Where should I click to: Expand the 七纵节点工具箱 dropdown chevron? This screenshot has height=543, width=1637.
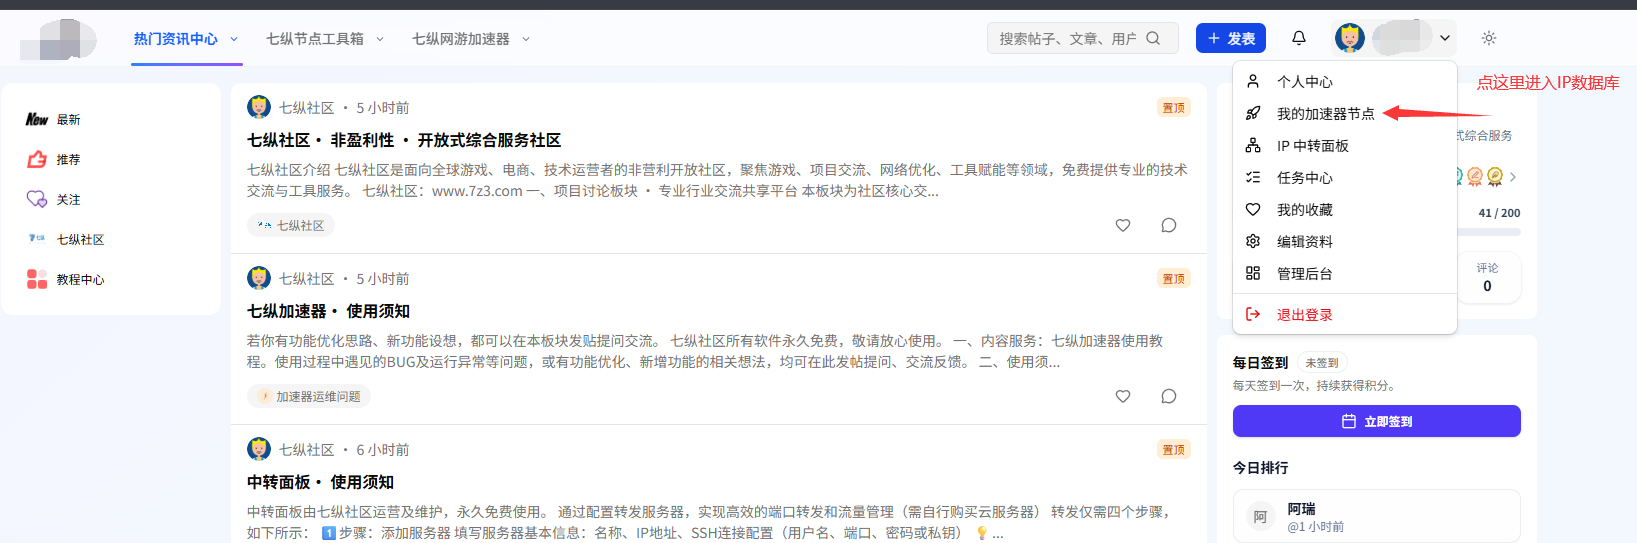(380, 39)
